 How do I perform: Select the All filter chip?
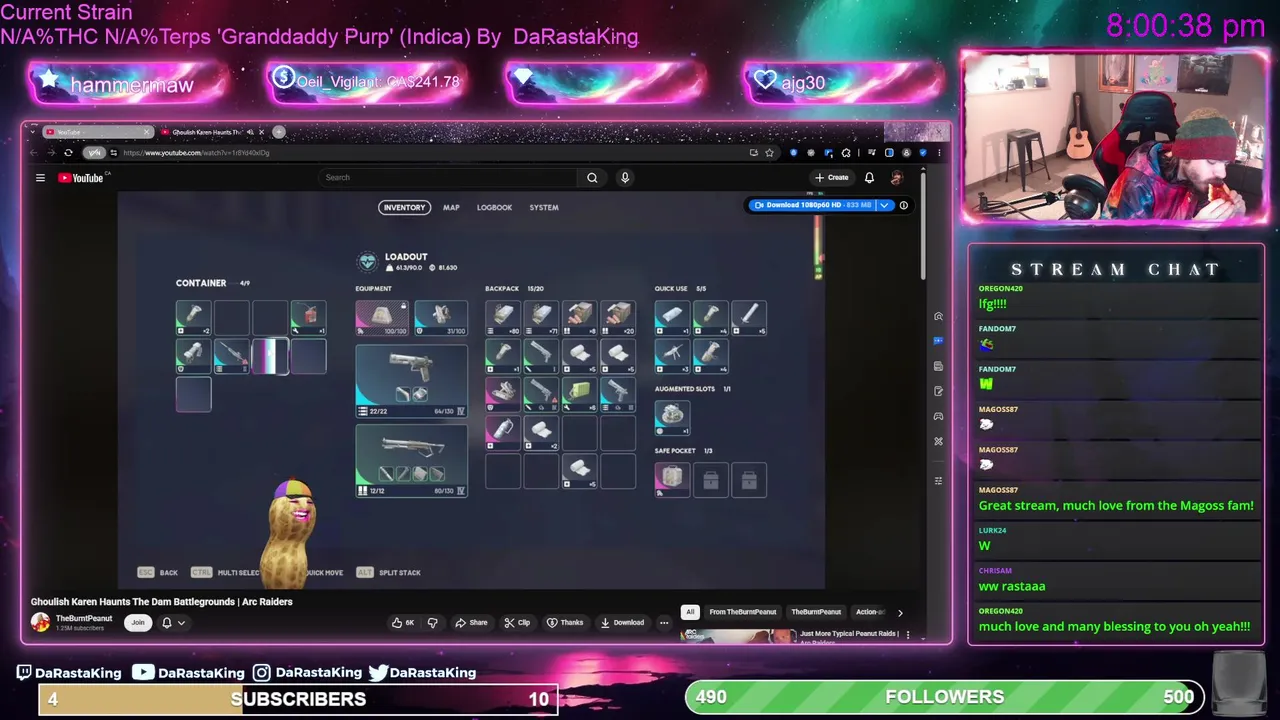[x=689, y=612]
